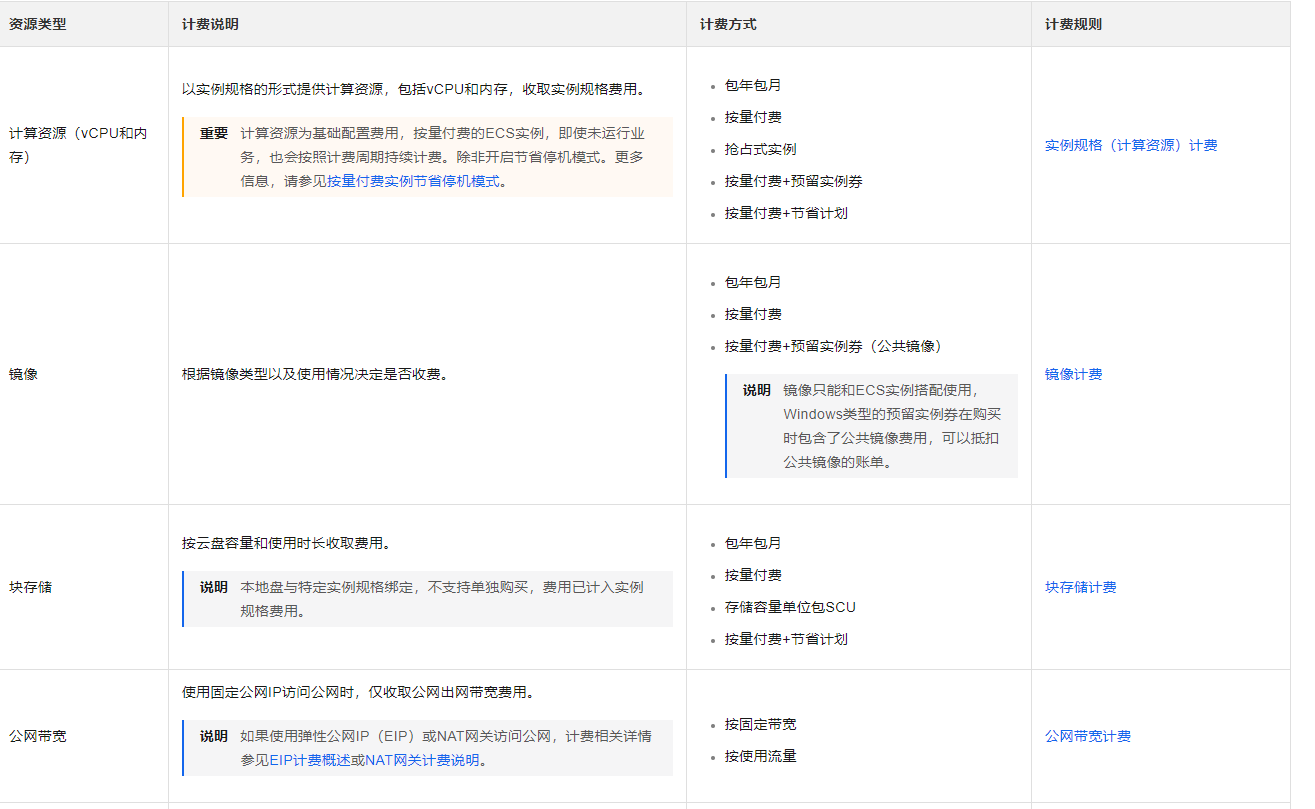Click the 说明 label in the 块存储 note

pyautogui.click(x=213, y=587)
